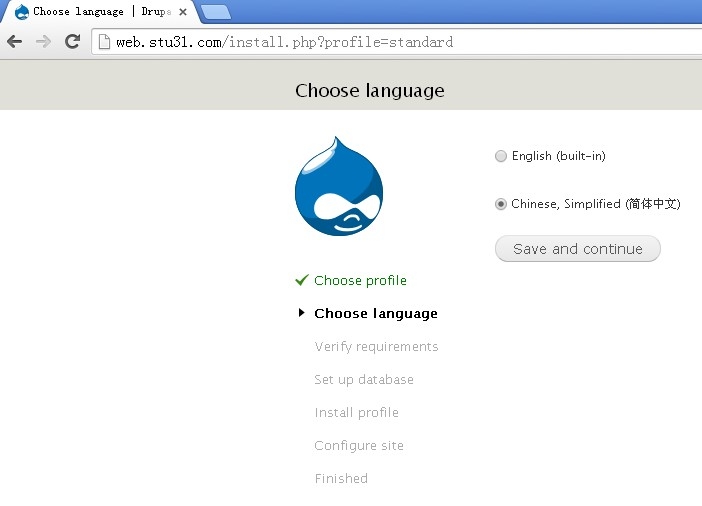Close the Choose language browser tab
The image size is (702, 506).
183,12
